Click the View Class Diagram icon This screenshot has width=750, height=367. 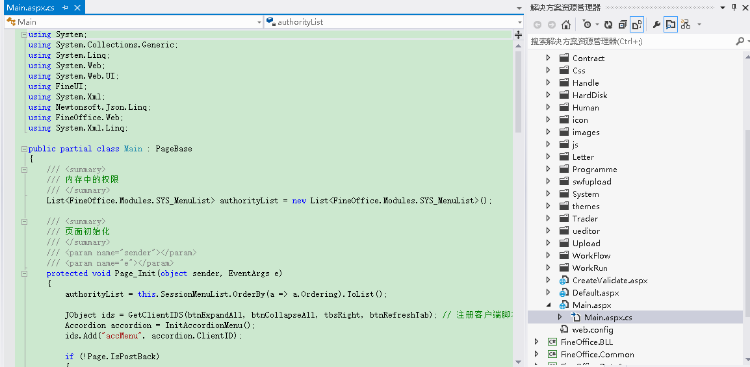click(x=685, y=24)
